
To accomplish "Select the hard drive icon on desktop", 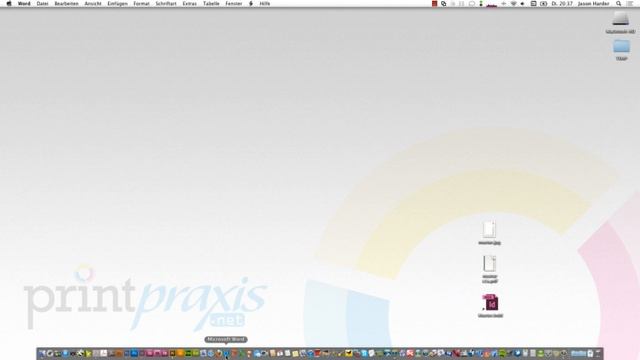I will [621, 19].
